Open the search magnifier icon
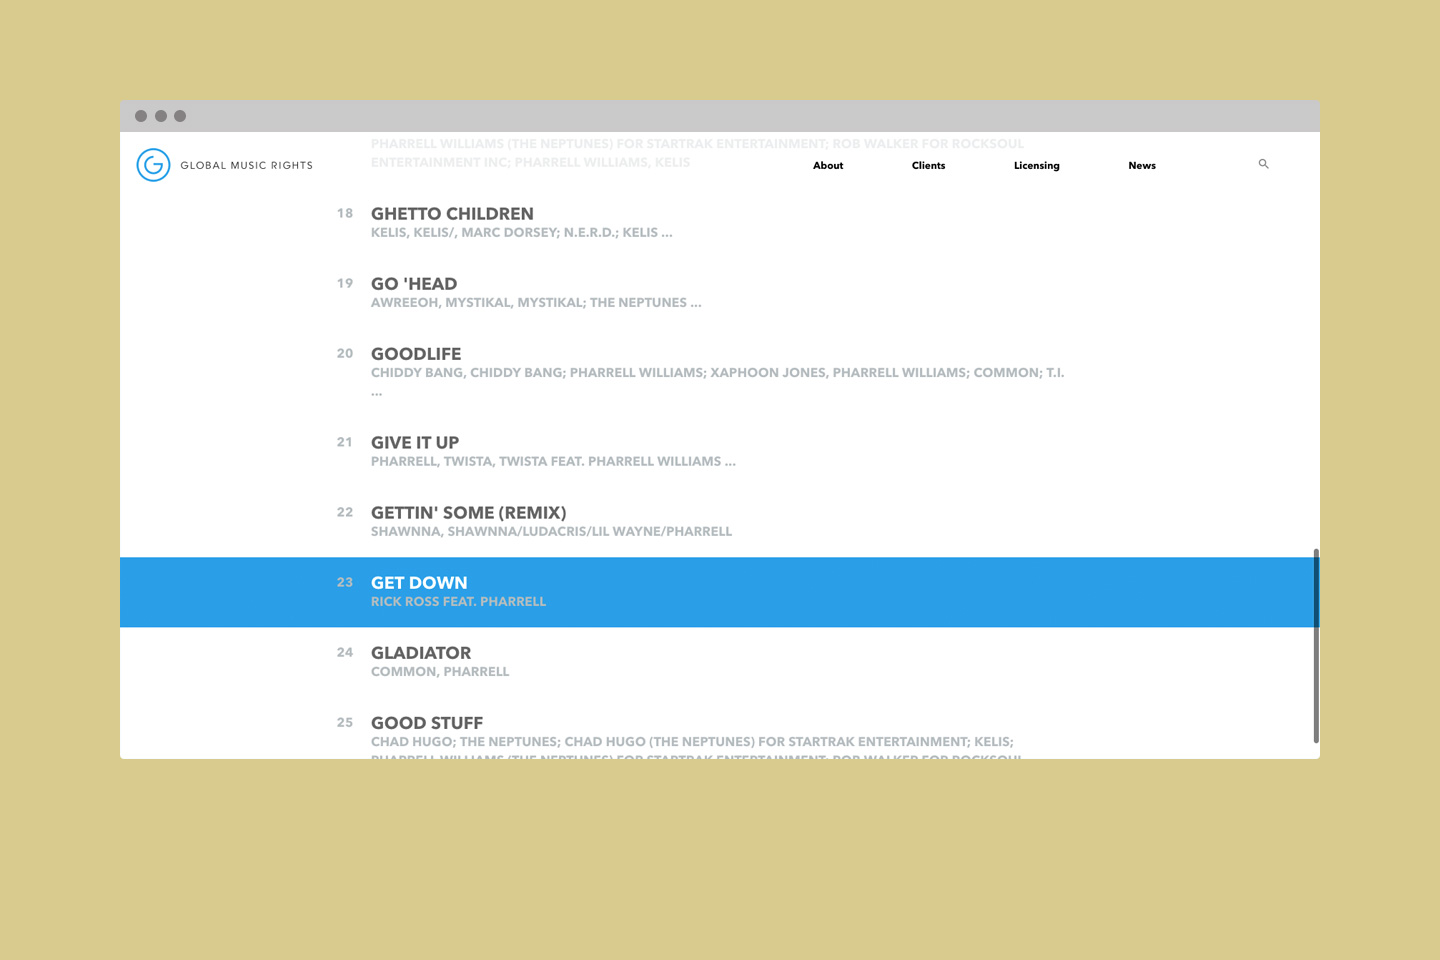The image size is (1440, 960). point(1263,164)
